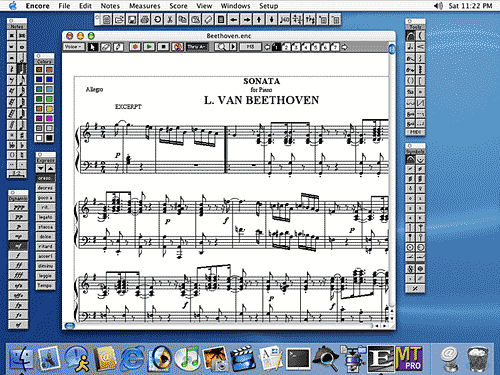Select the slur tool in Tools palette
This screenshot has width=500, height=375.
pos(410,36)
